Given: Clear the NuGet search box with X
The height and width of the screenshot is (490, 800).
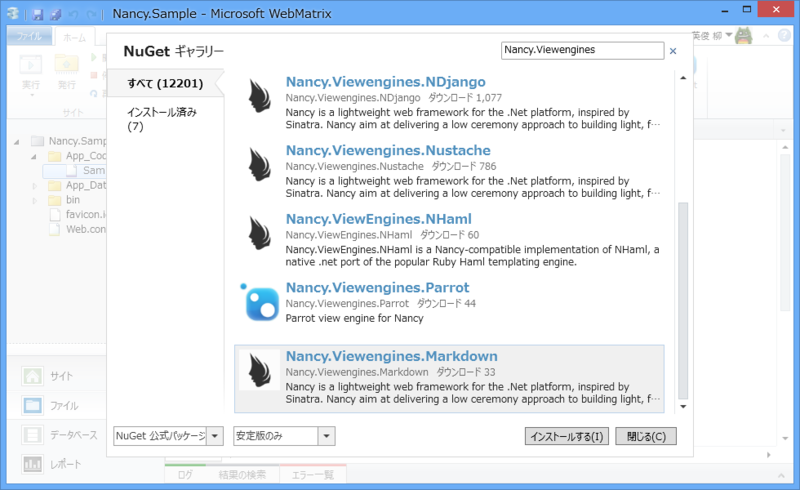Looking at the screenshot, I should tap(673, 51).
